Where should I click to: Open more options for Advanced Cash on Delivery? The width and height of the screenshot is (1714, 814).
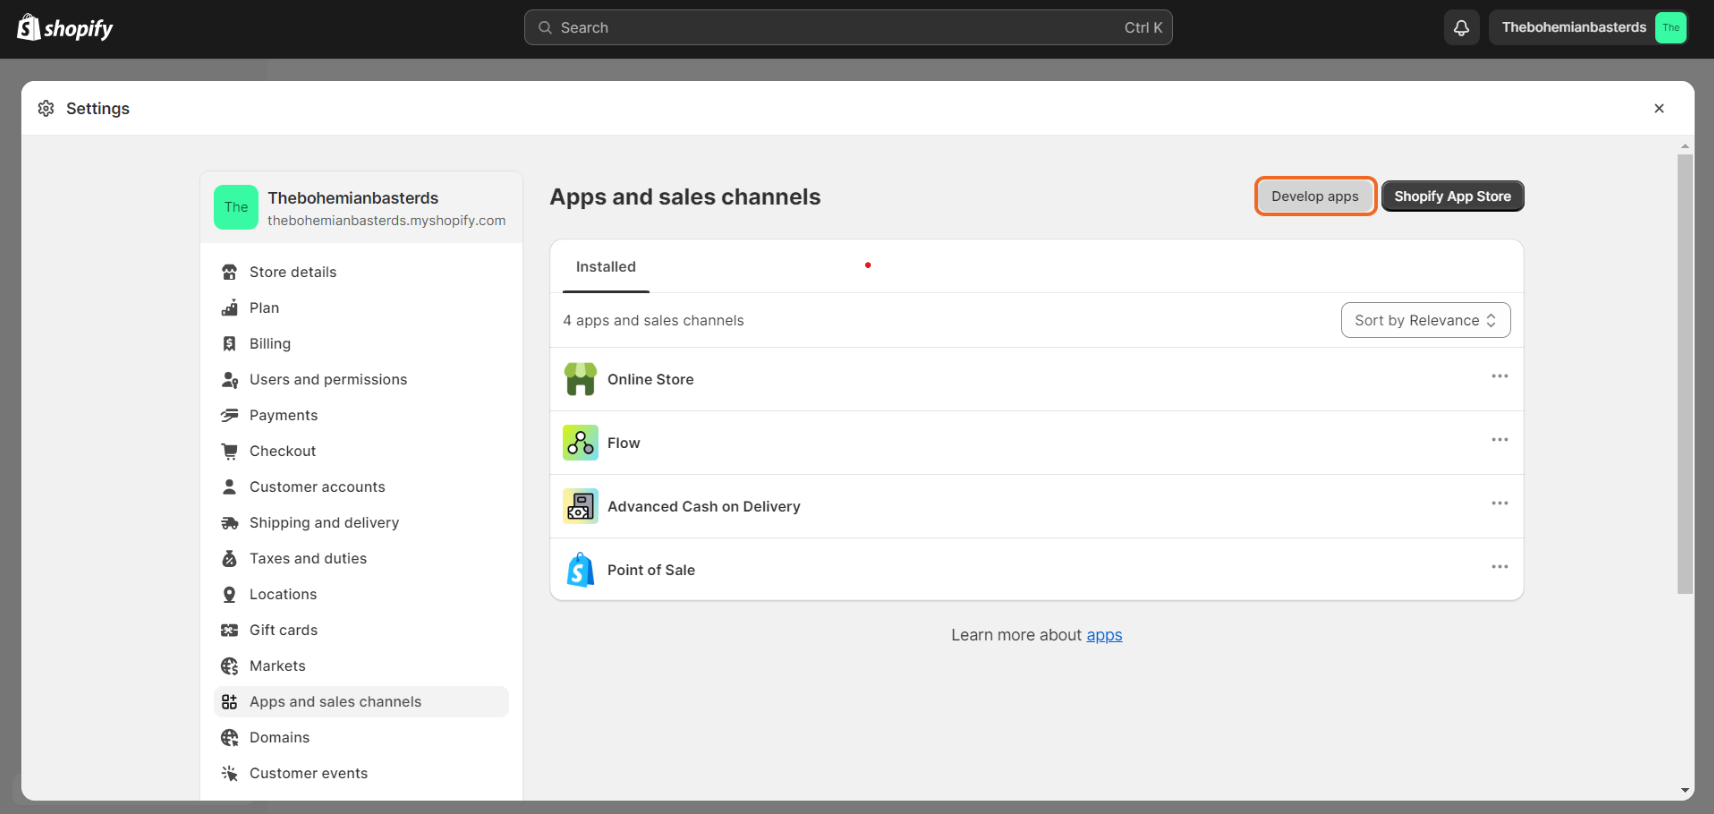point(1499,504)
